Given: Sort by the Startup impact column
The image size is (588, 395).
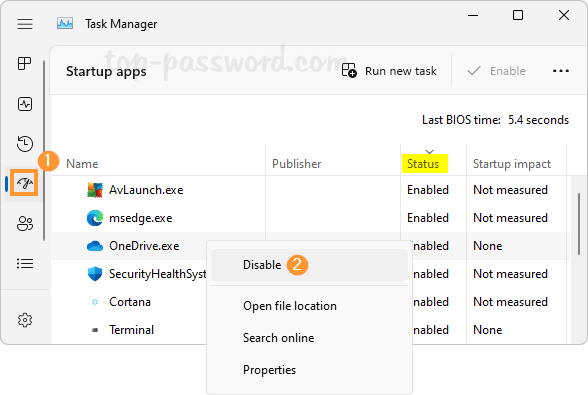Looking at the screenshot, I should [512, 164].
